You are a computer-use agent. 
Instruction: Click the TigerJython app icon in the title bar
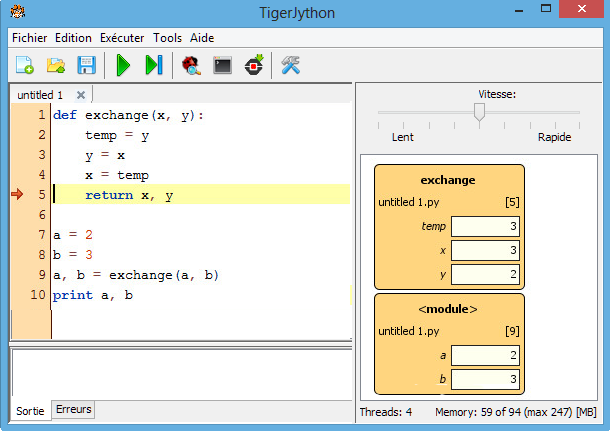[x=18, y=12]
